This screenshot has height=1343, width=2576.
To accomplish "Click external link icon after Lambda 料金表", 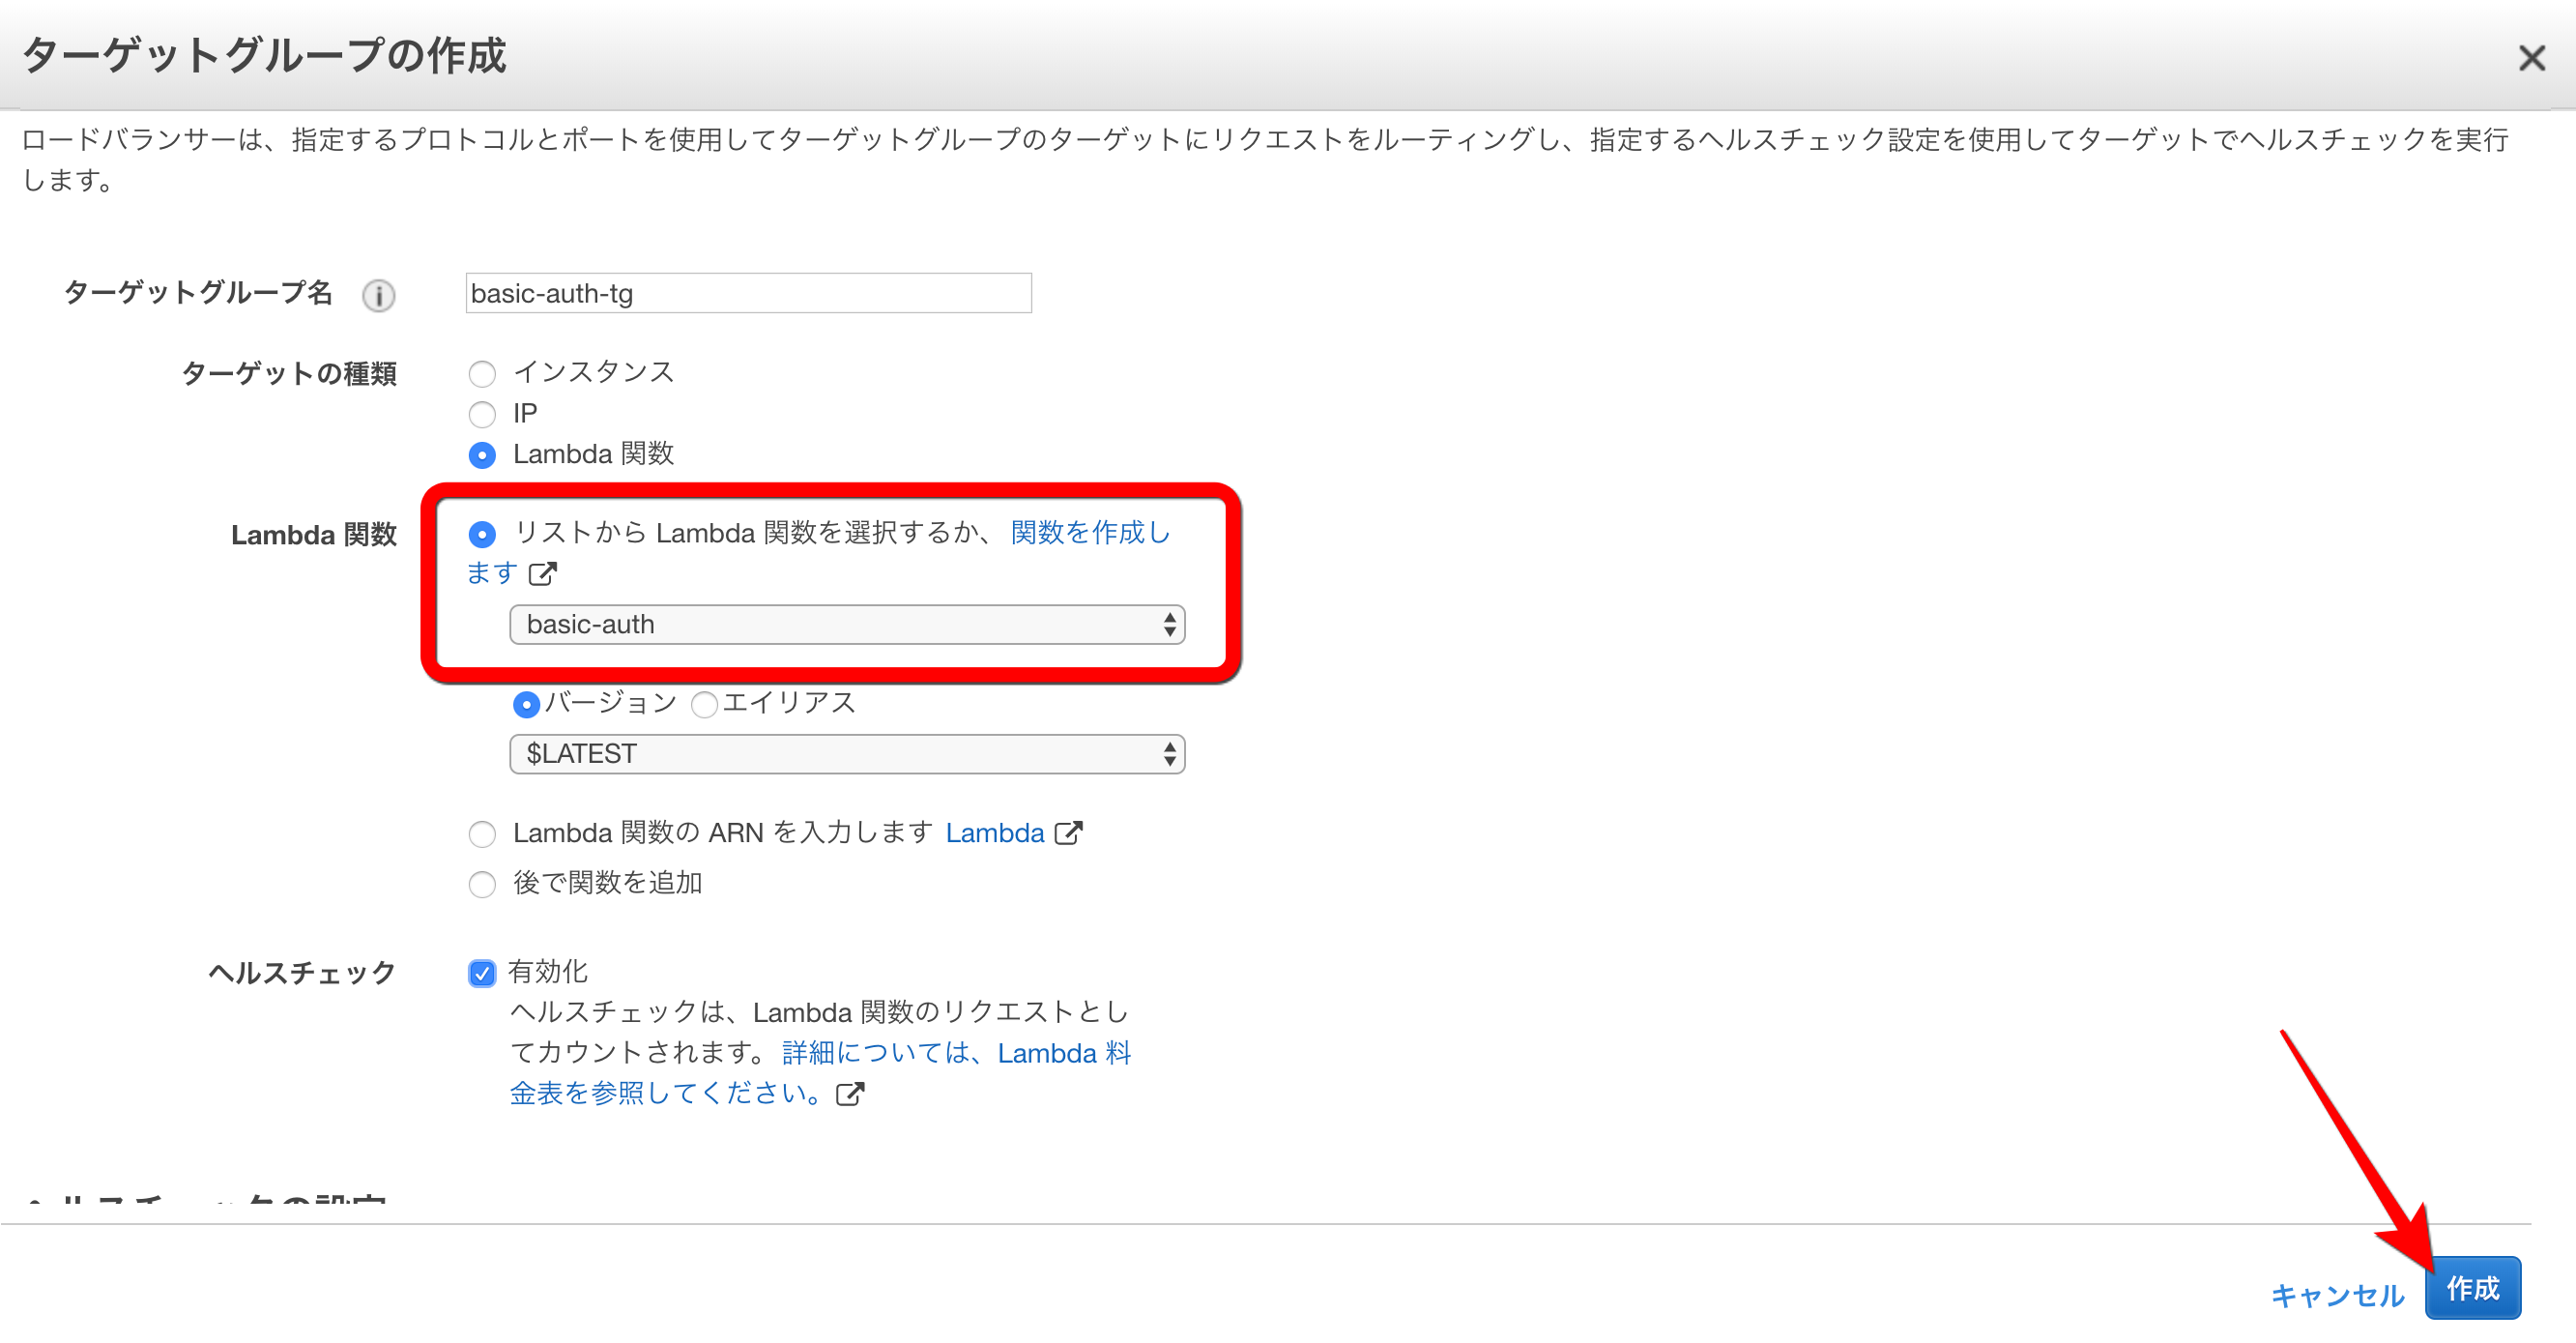I will click(x=849, y=1094).
